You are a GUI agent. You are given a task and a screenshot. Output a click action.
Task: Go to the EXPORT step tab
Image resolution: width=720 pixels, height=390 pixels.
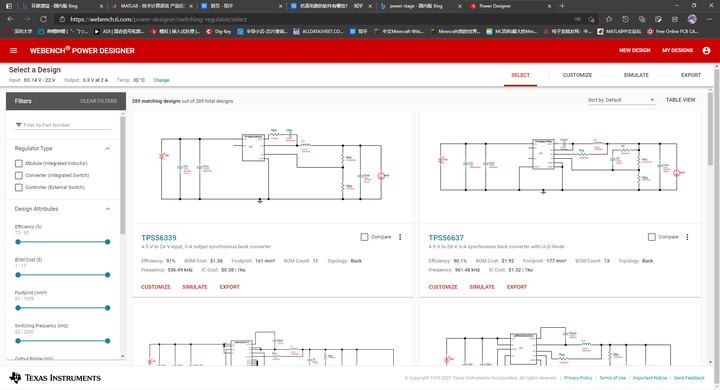pyautogui.click(x=691, y=75)
